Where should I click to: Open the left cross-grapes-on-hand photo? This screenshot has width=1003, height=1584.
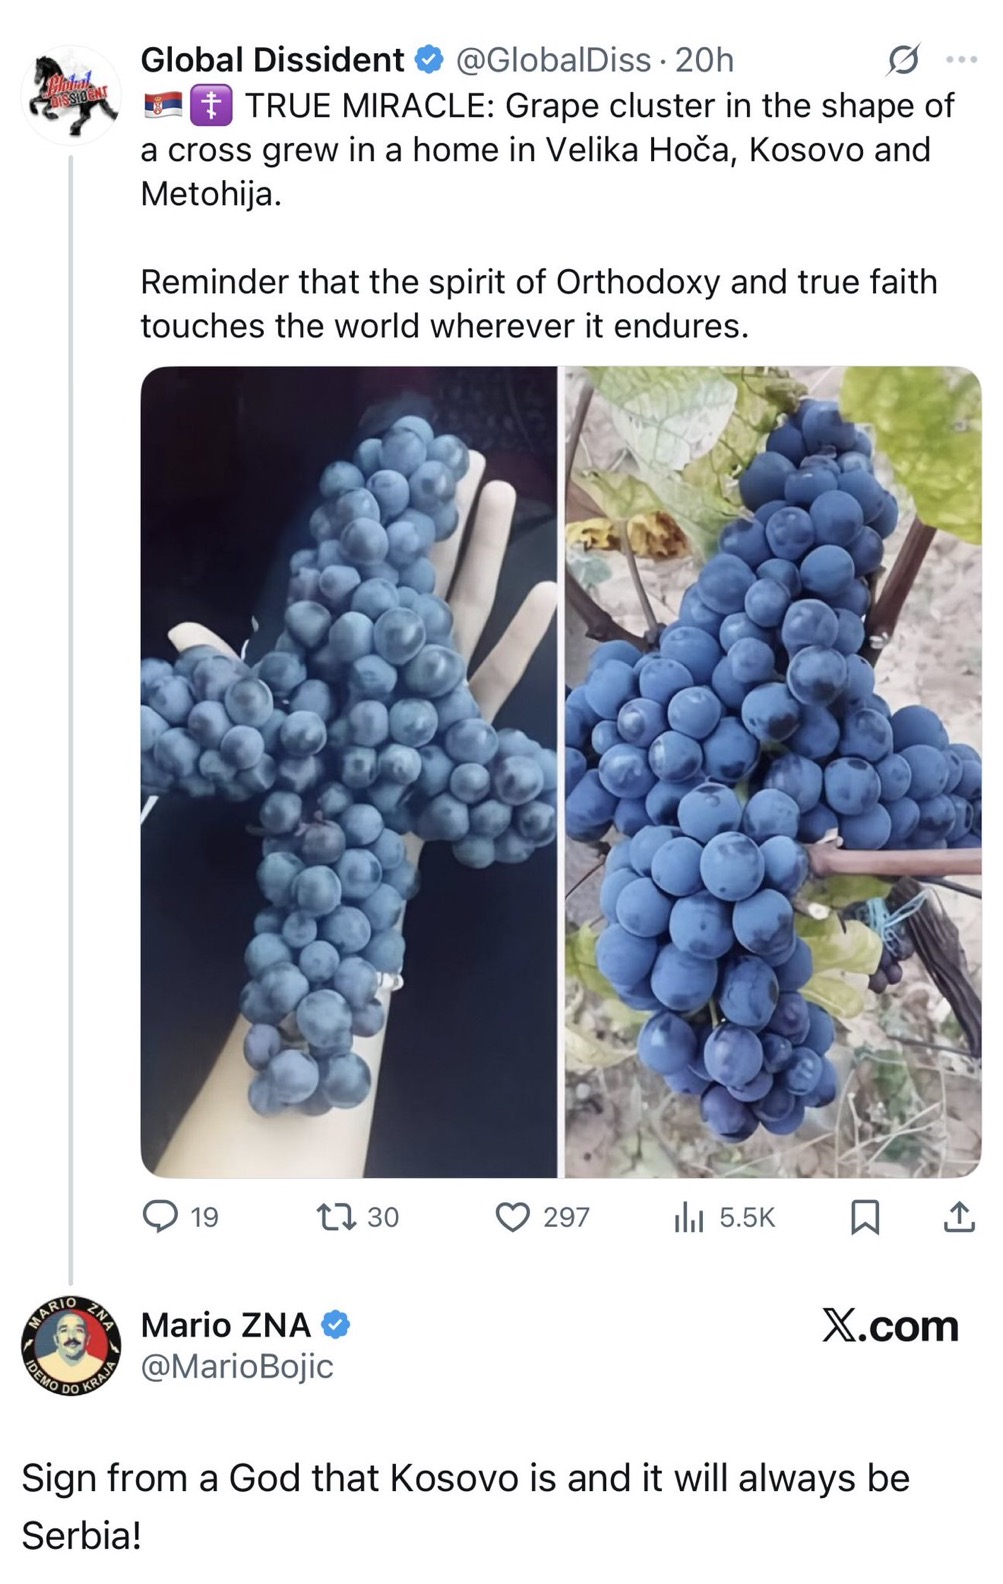[348, 771]
